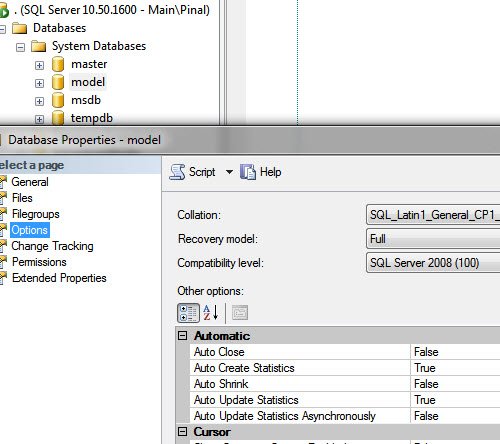Expand the model database node
The image size is (500, 444).
(39, 83)
